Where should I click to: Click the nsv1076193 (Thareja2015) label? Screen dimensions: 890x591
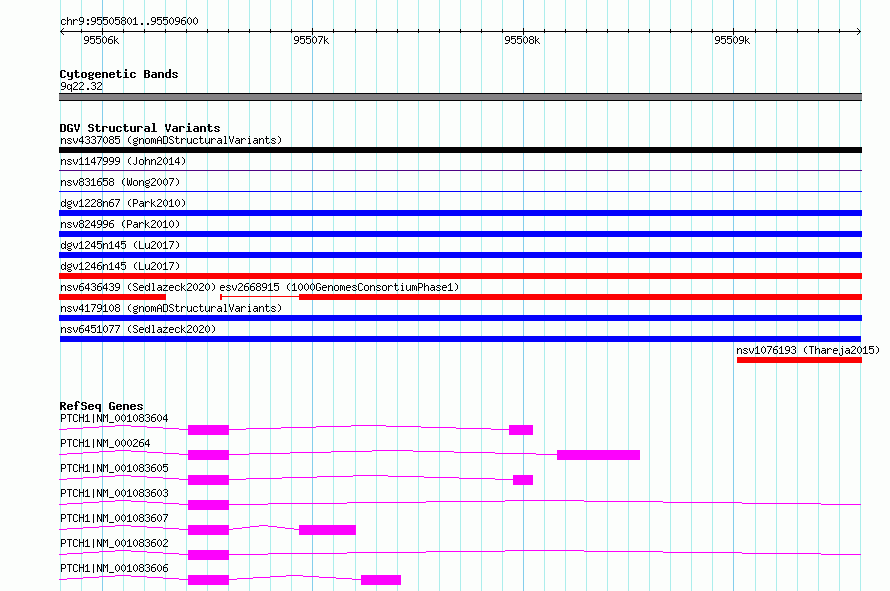[808, 350]
